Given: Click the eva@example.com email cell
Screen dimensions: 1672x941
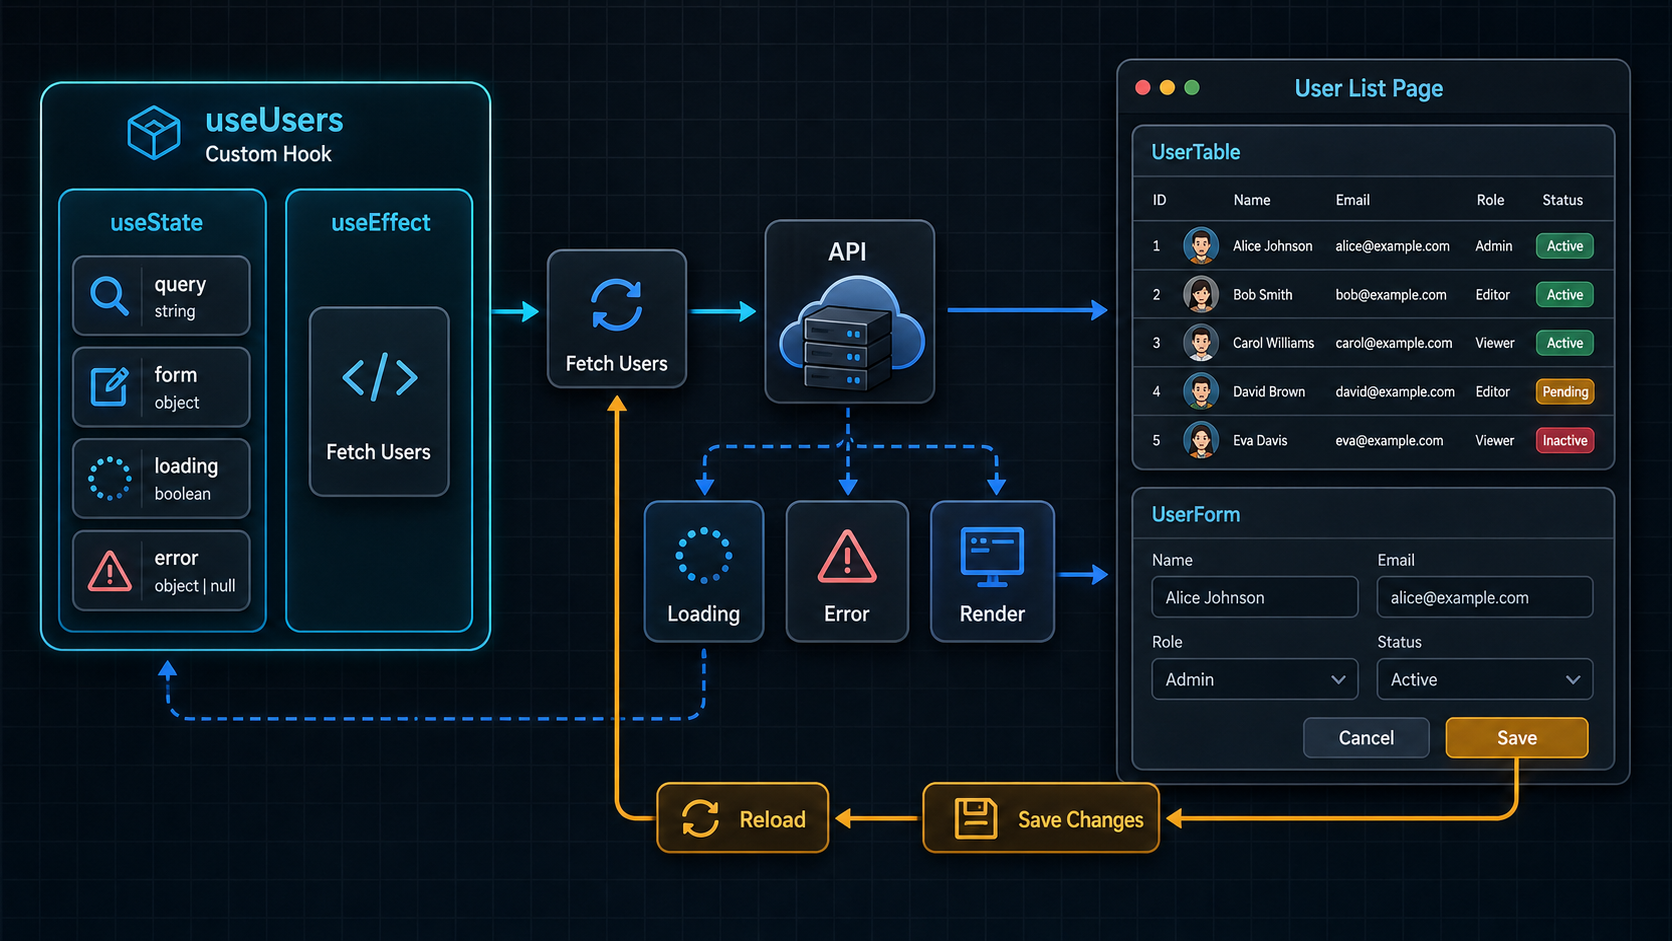Looking at the screenshot, I should (x=1389, y=441).
